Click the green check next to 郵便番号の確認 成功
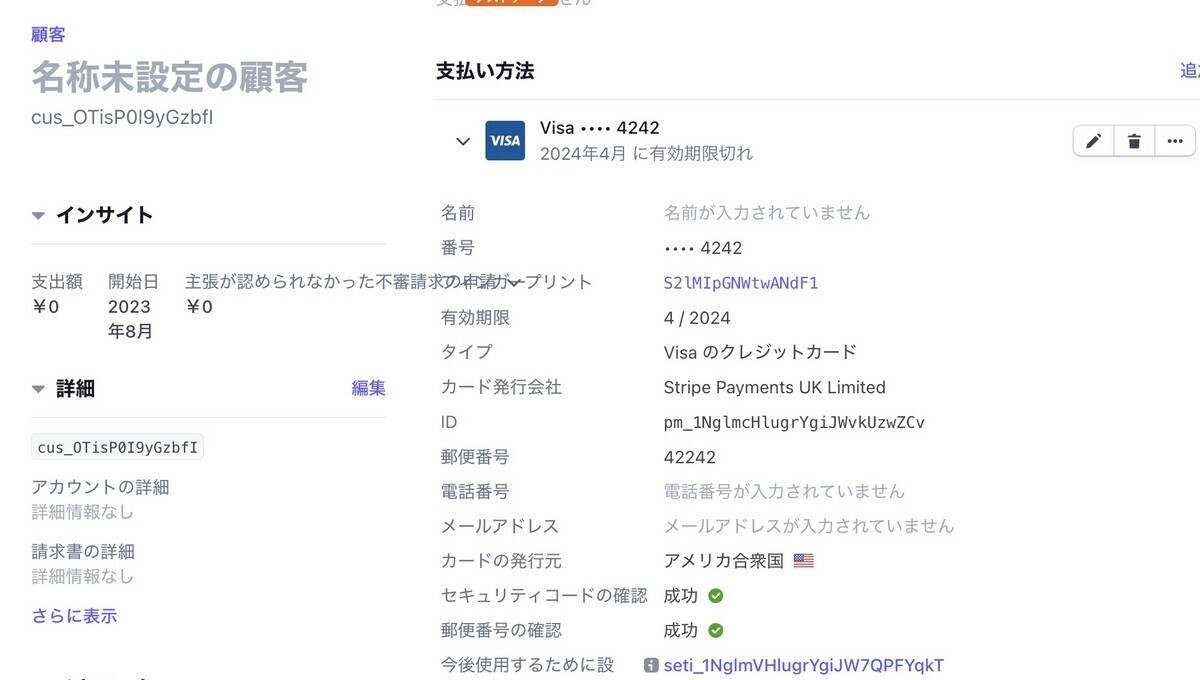Viewport: 1200px width, 680px height. [716, 631]
